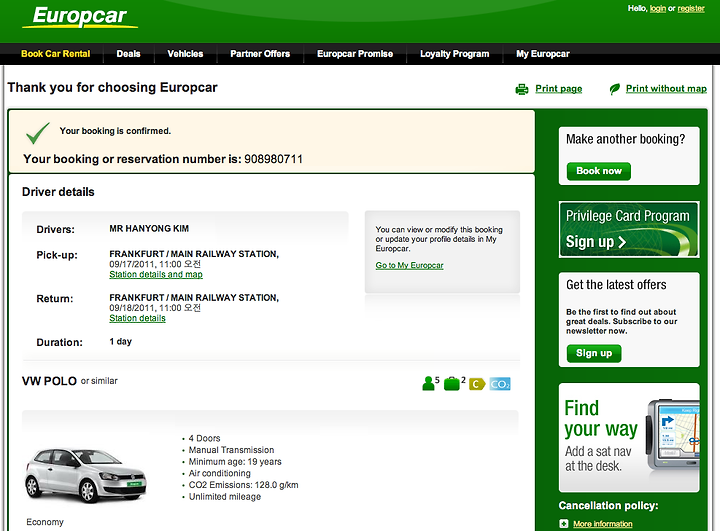
Task: Open Europcar Promise menu
Action: (x=355, y=54)
